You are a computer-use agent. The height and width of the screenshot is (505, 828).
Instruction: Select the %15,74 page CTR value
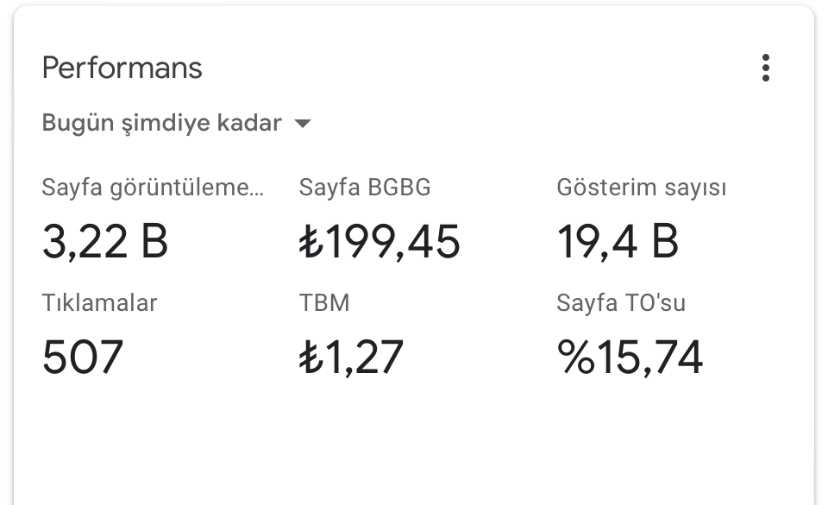click(630, 357)
